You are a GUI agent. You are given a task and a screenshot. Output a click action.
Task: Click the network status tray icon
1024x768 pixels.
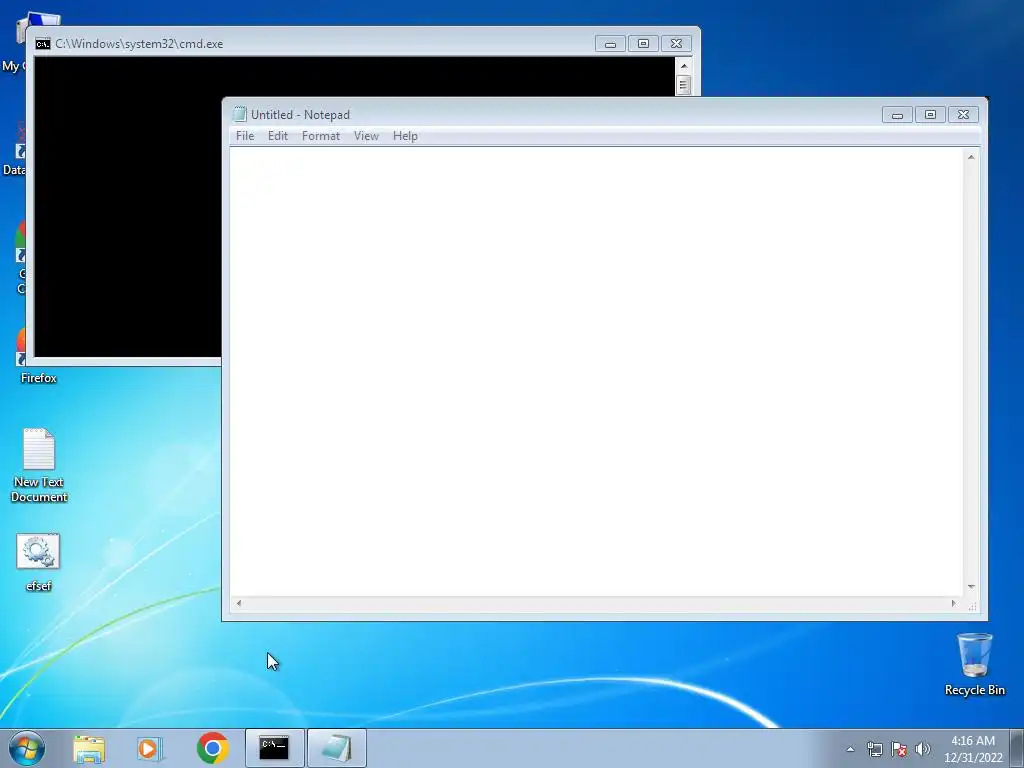[874, 749]
